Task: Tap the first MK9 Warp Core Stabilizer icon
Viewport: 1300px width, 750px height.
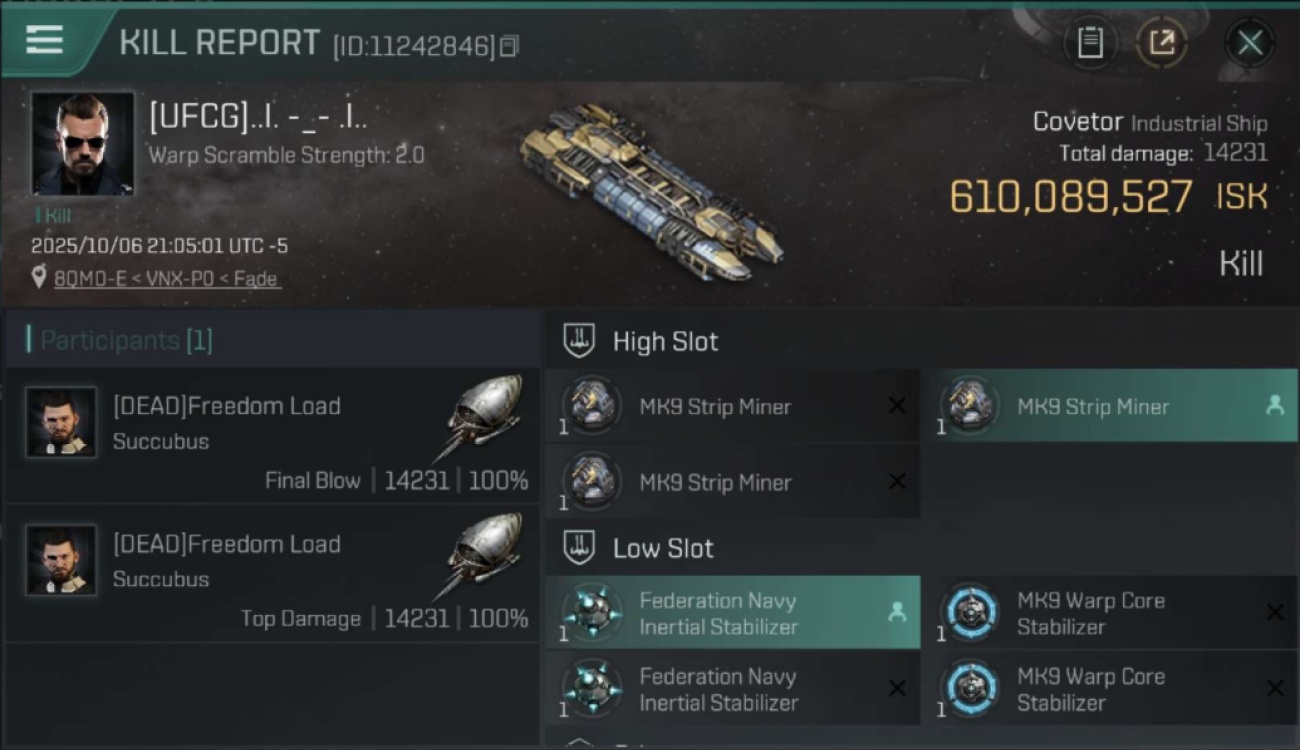Action: 972,613
